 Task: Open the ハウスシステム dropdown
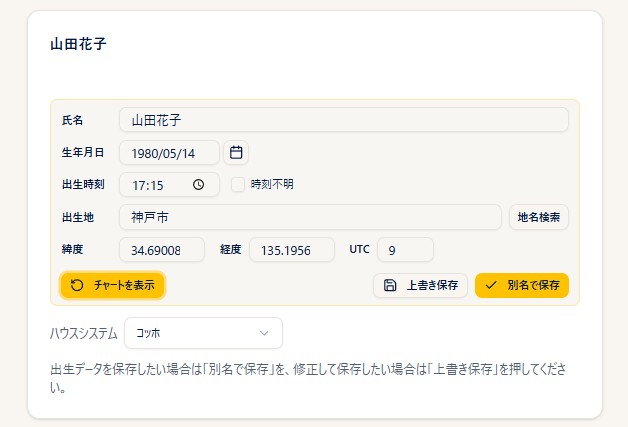tap(203, 333)
